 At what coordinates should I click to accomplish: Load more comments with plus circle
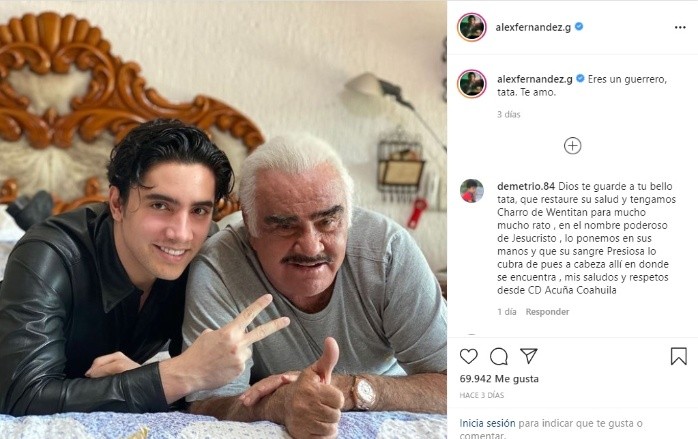pyautogui.click(x=572, y=146)
